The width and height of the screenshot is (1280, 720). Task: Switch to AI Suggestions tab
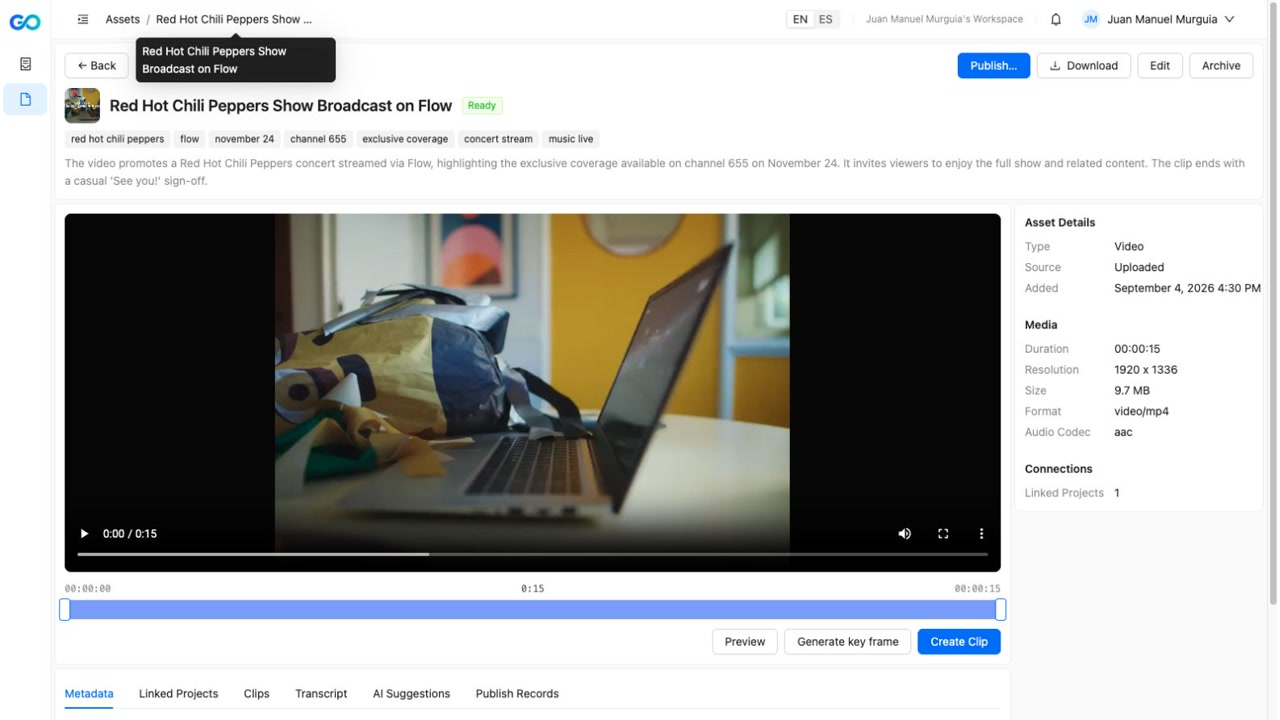coord(411,694)
